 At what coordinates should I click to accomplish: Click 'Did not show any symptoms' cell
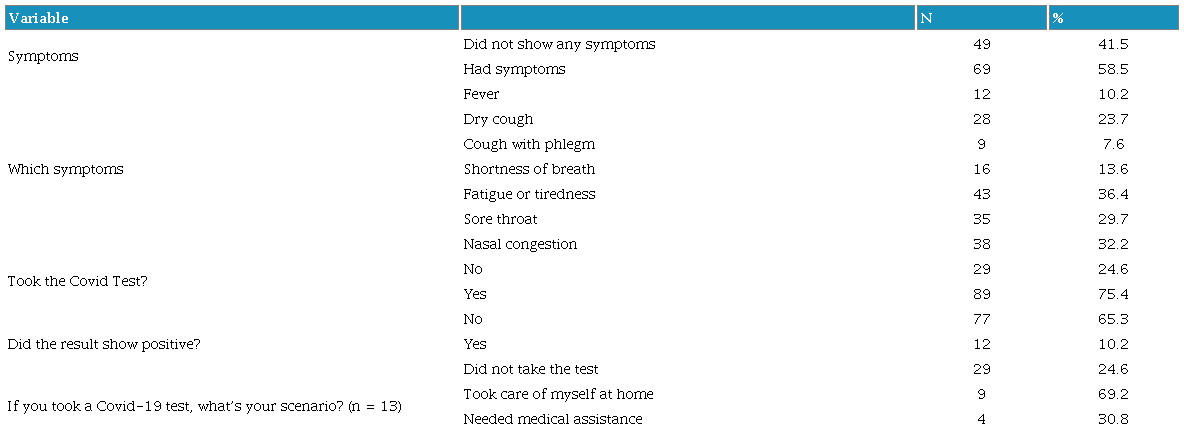point(559,44)
